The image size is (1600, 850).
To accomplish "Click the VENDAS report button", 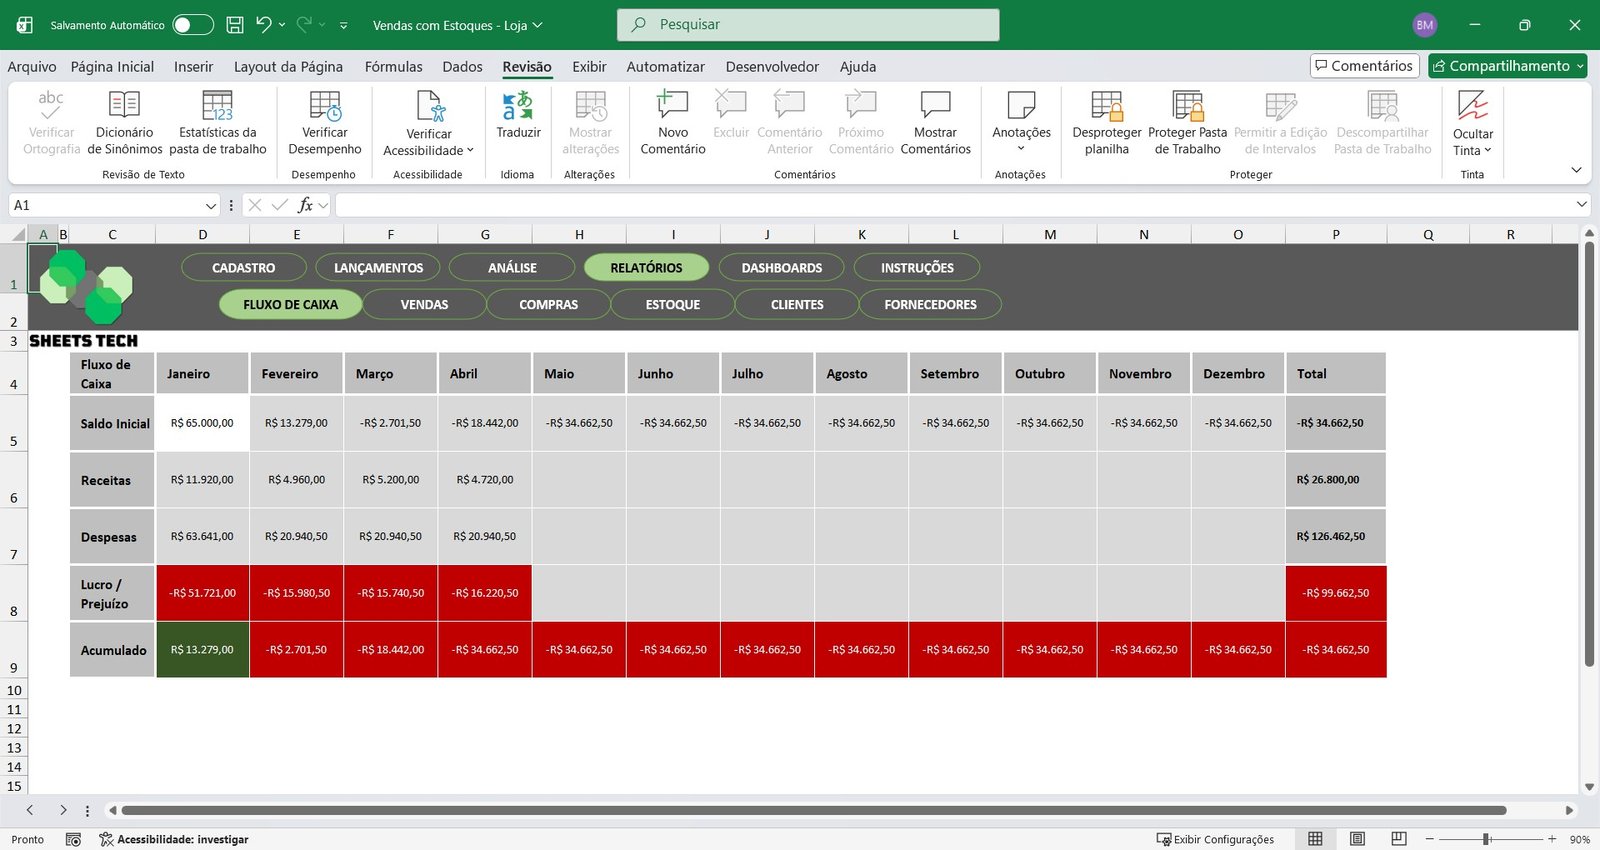I will (424, 305).
